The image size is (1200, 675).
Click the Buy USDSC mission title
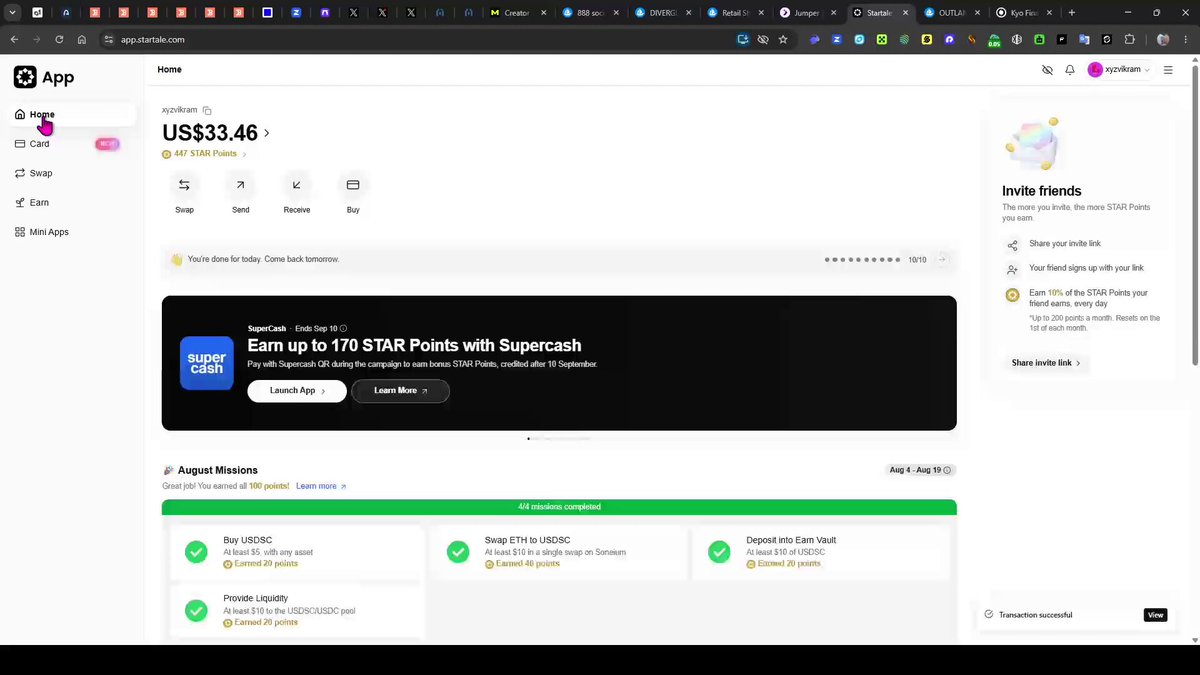click(248, 540)
